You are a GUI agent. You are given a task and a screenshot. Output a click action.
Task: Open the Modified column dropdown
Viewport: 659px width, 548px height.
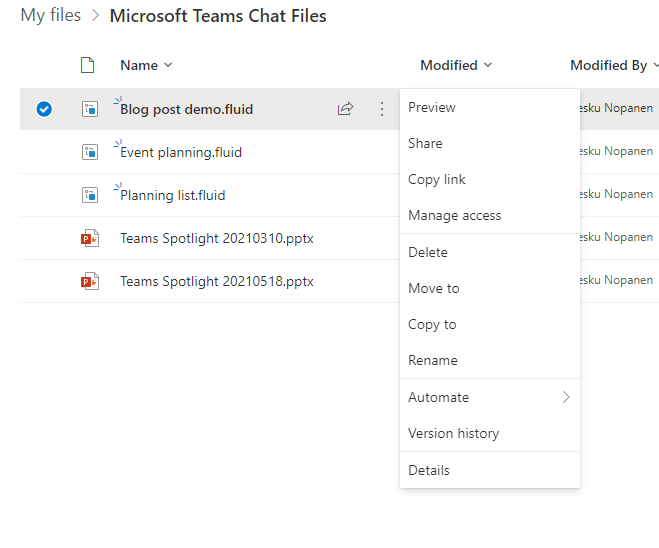[x=456, y=65]
